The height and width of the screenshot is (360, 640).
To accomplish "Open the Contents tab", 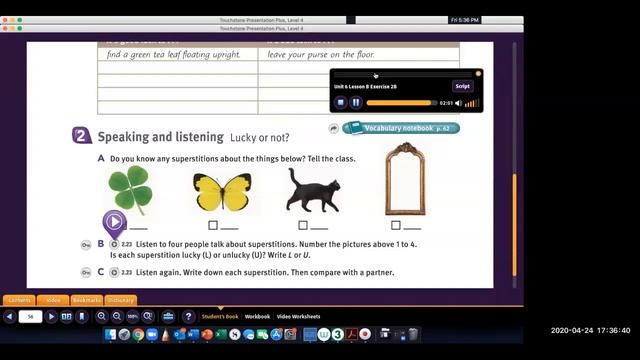I will (x=19, y=300).
